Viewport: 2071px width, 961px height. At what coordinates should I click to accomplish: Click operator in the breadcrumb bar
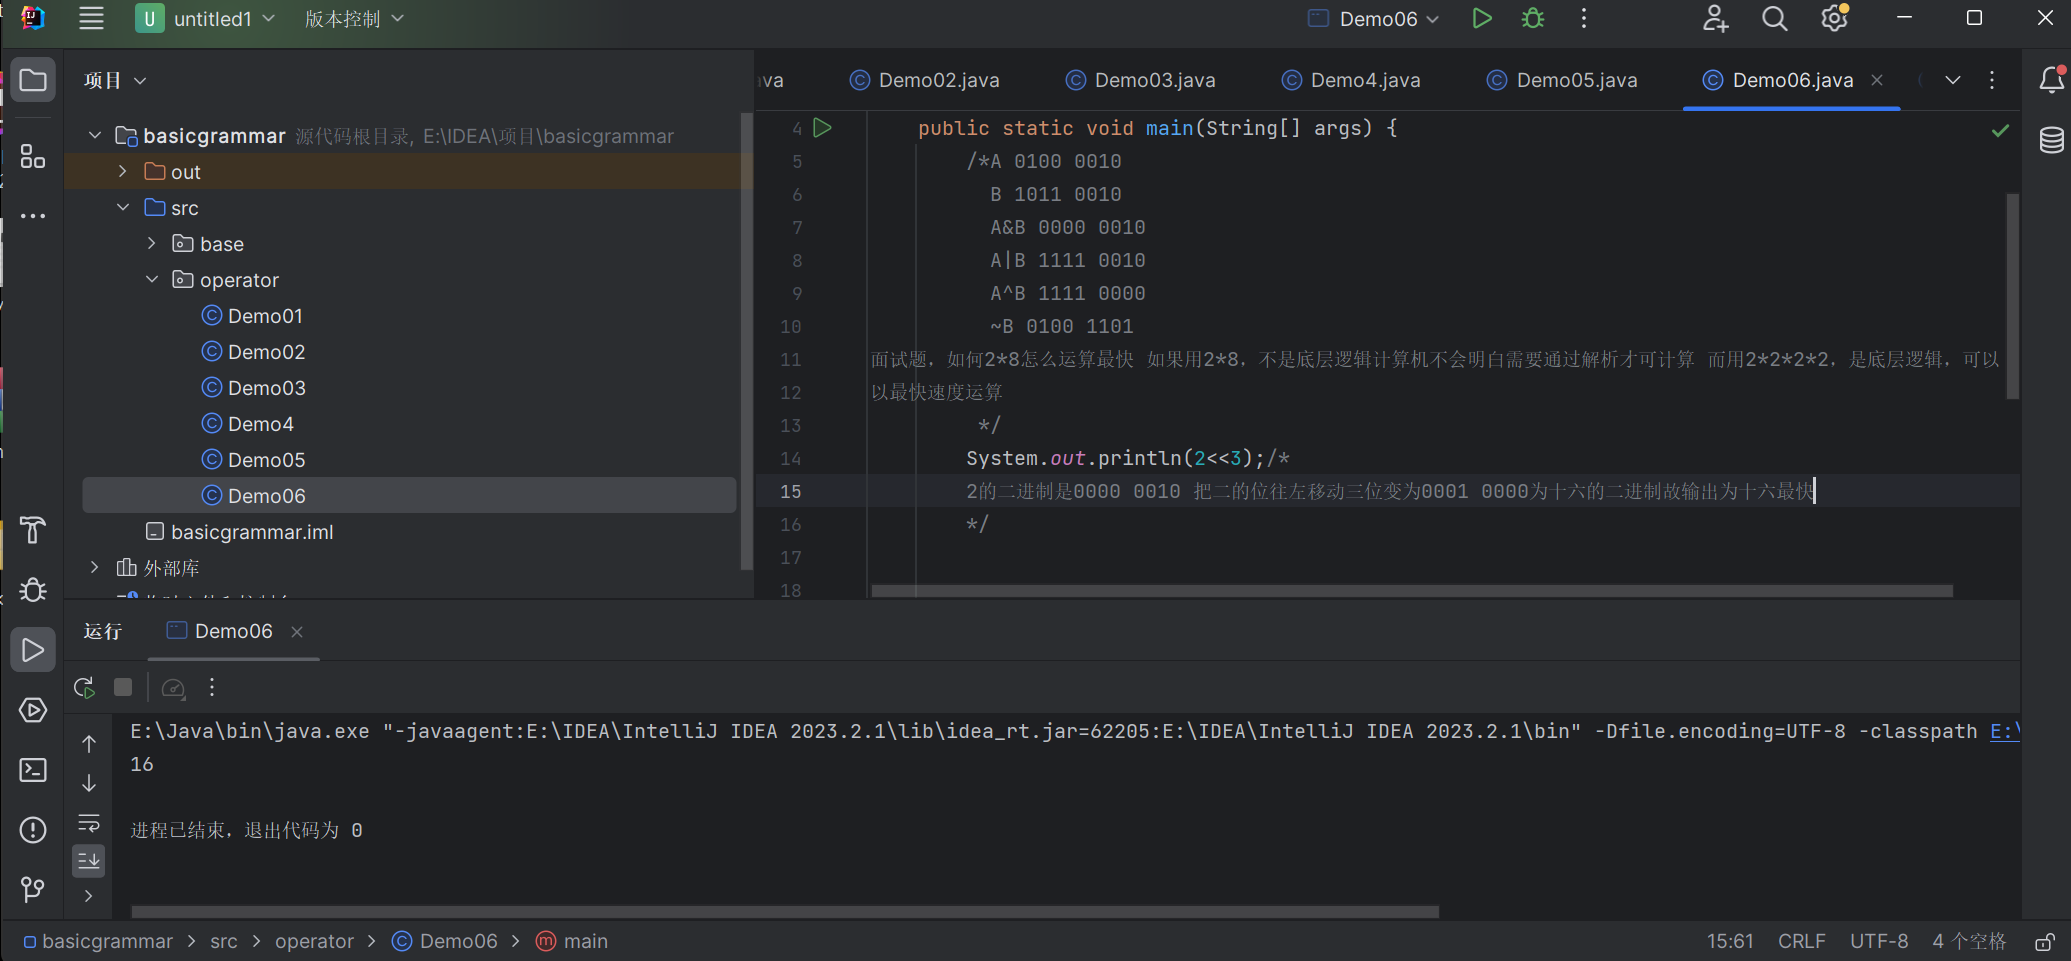click(x=314, y=942)
